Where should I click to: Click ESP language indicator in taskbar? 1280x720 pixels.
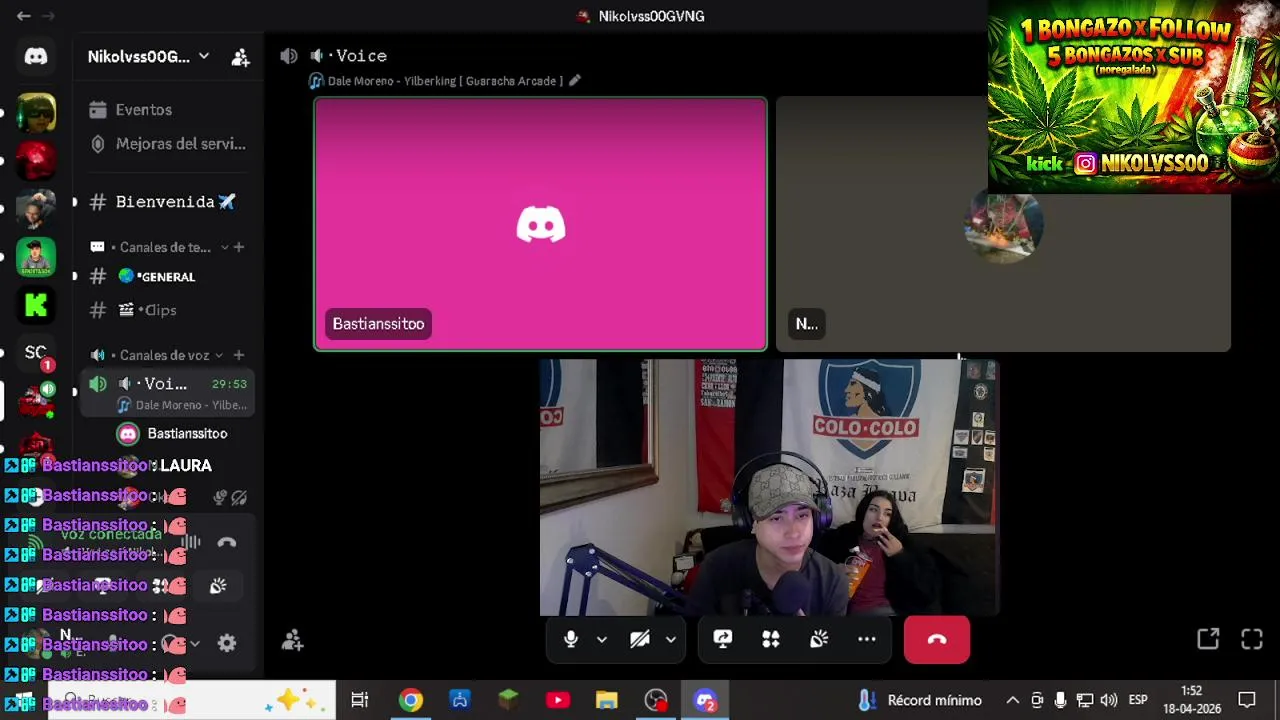(x=1138, y=700)
